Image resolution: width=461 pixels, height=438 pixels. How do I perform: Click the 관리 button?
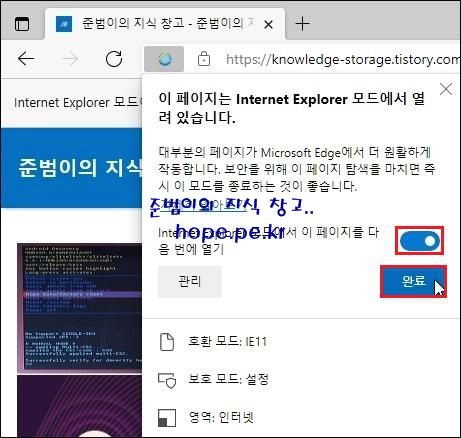[x=190, y=282]
